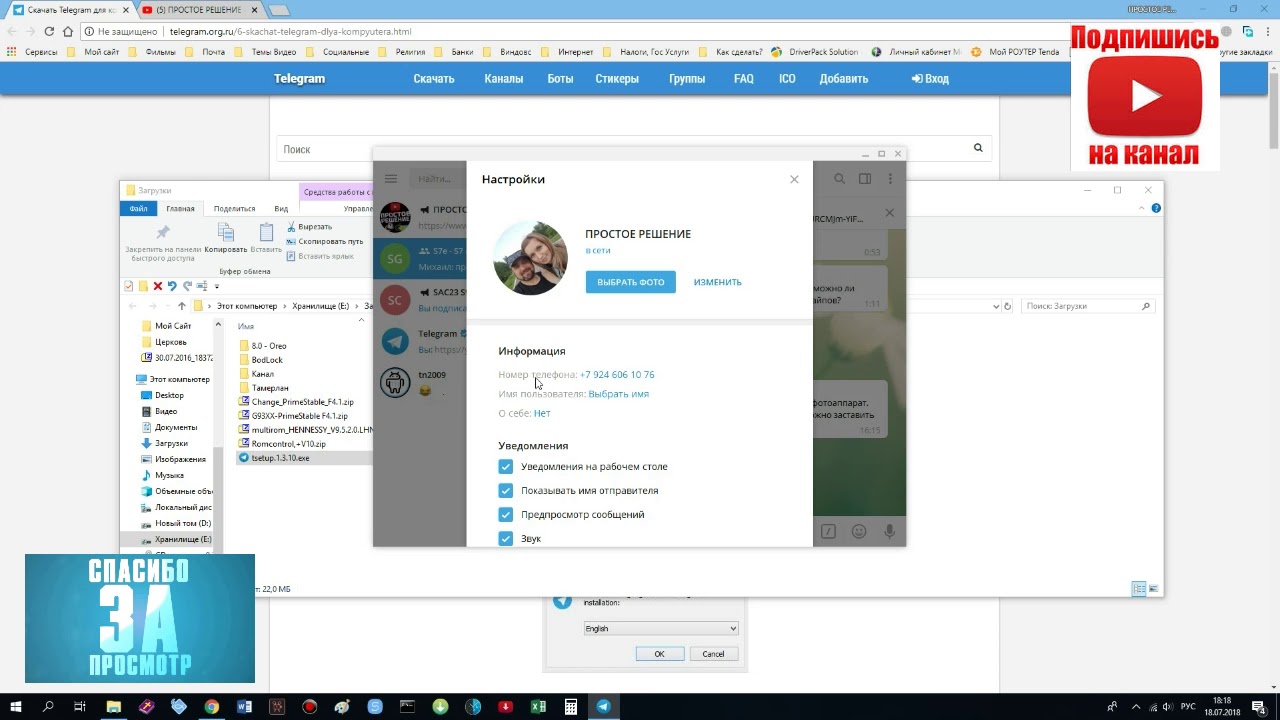
Task: Click the red delete X in Explorer quick toolbar
Action: [157, 286]
